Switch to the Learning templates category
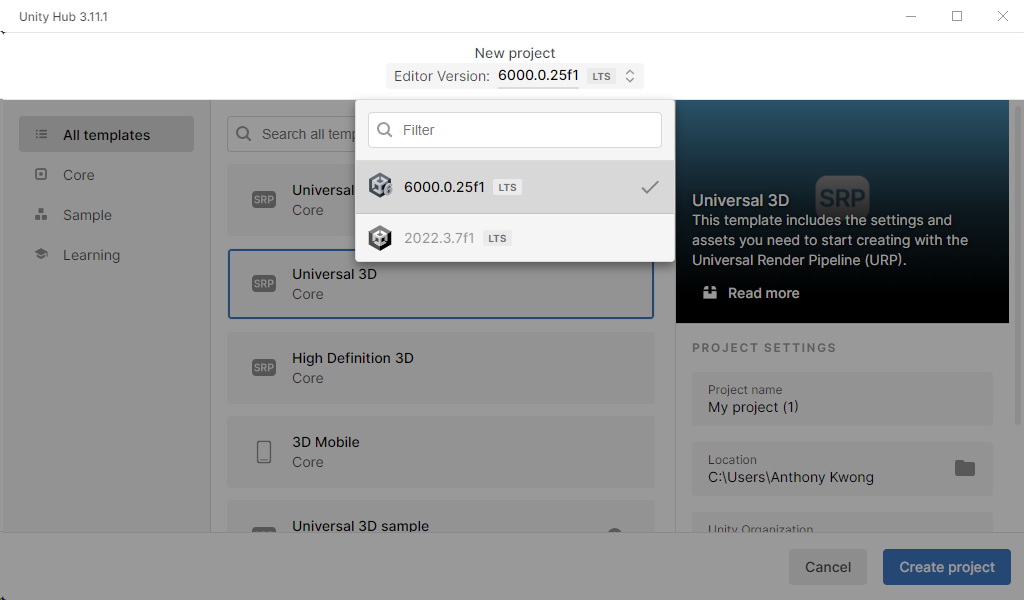Image resolution: width=1024 pixels, height=600 pixels. 91,254
